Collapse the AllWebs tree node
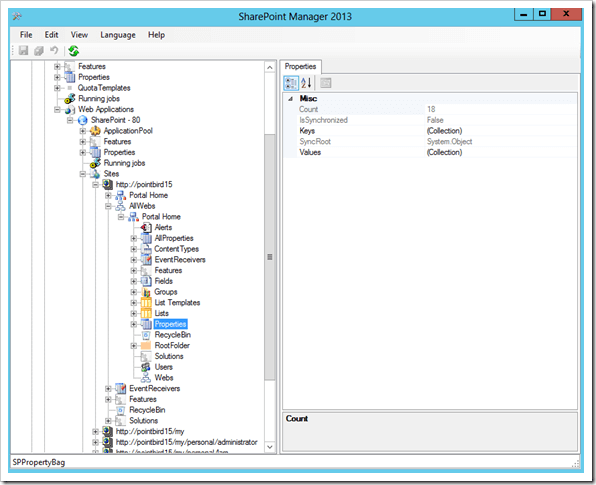This screenshot has width=596, height=485. (x=108, y=206)
